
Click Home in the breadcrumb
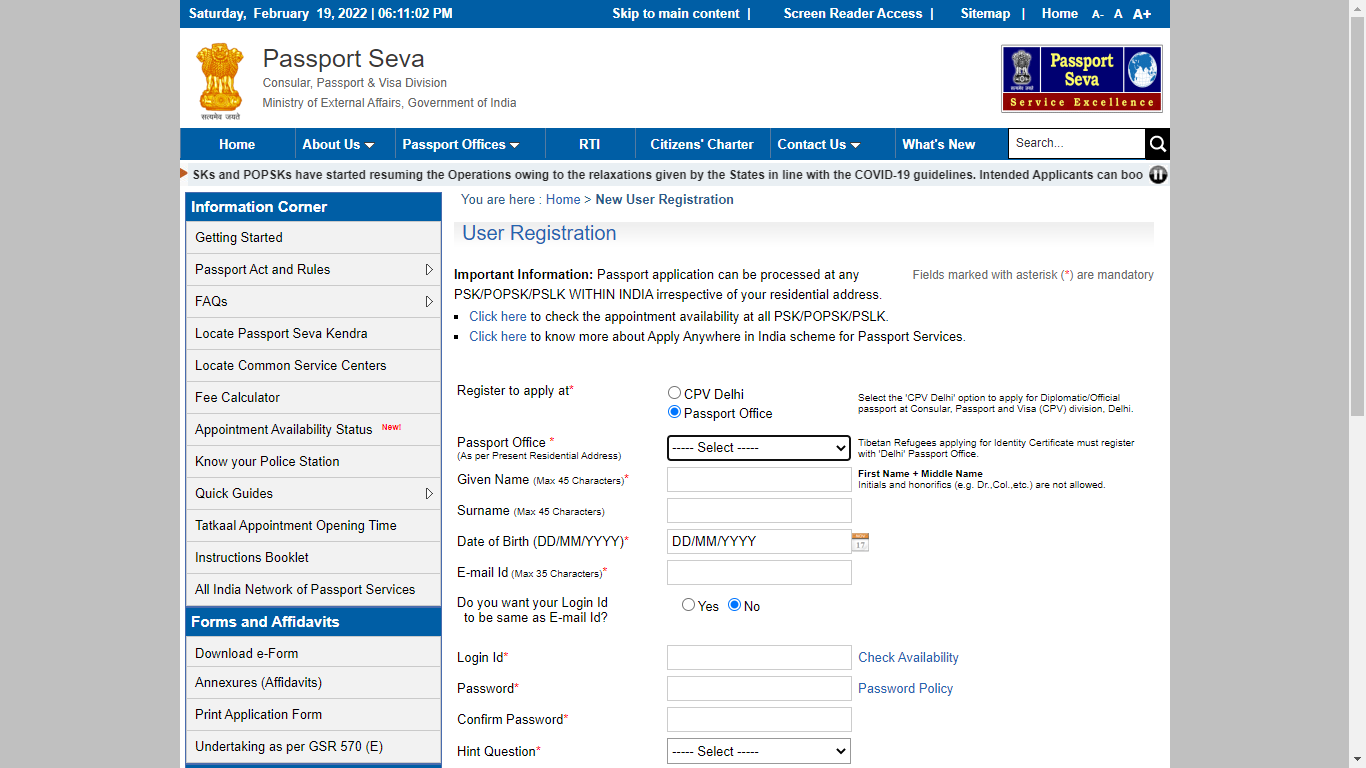[x=563, y=200]
